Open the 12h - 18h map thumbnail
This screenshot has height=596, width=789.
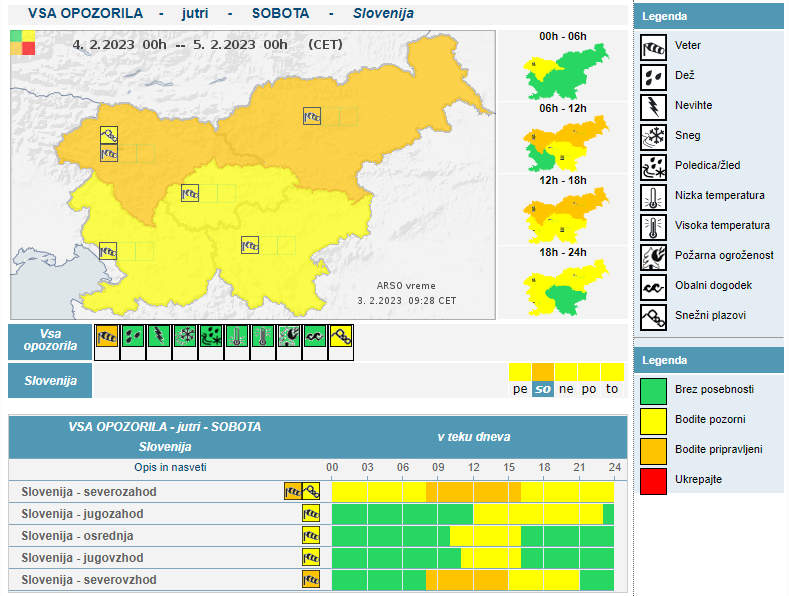point(563,213)
